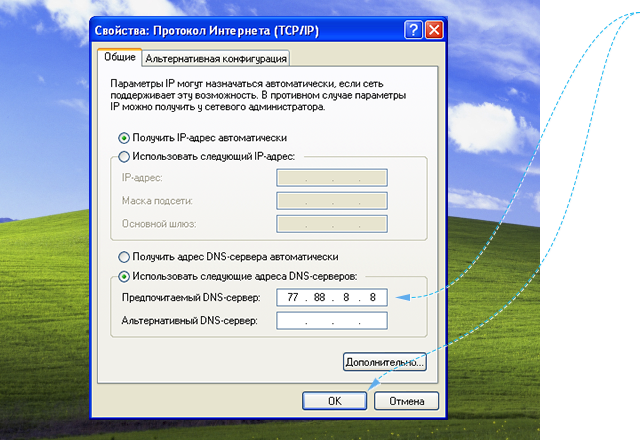Open the Дополнительно advanced settings
The image size is (640, 440).
[384, 362]
